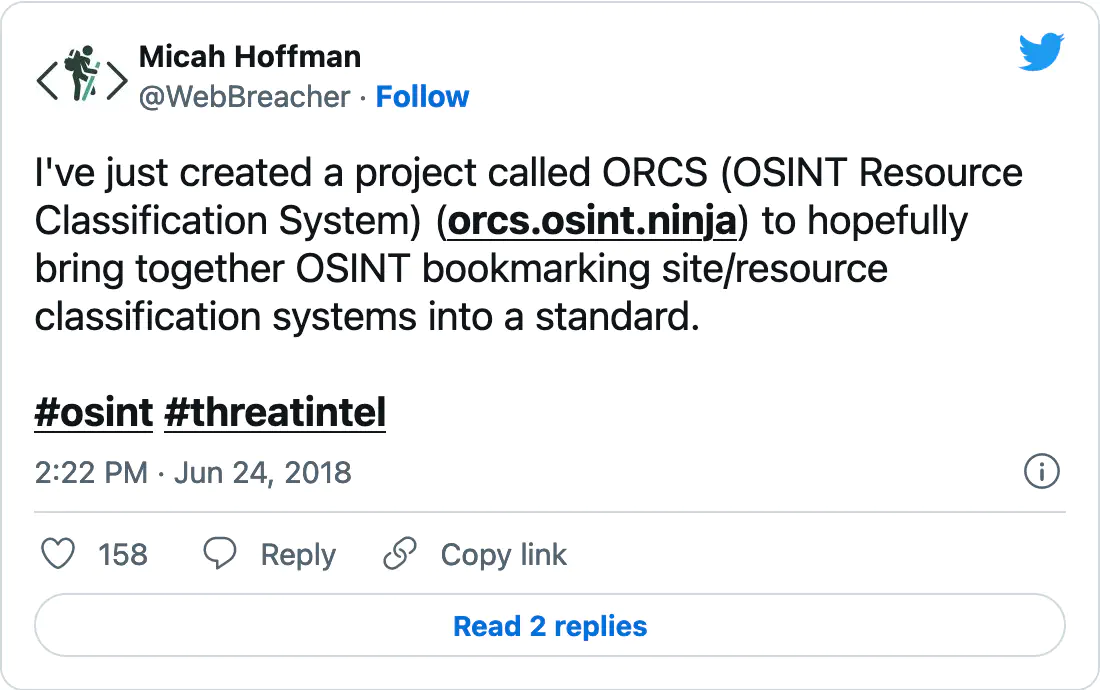Viewport: 1100px width, 690px height.
Task: Select the #threatintel hashtag
Action: coord(275,412)
